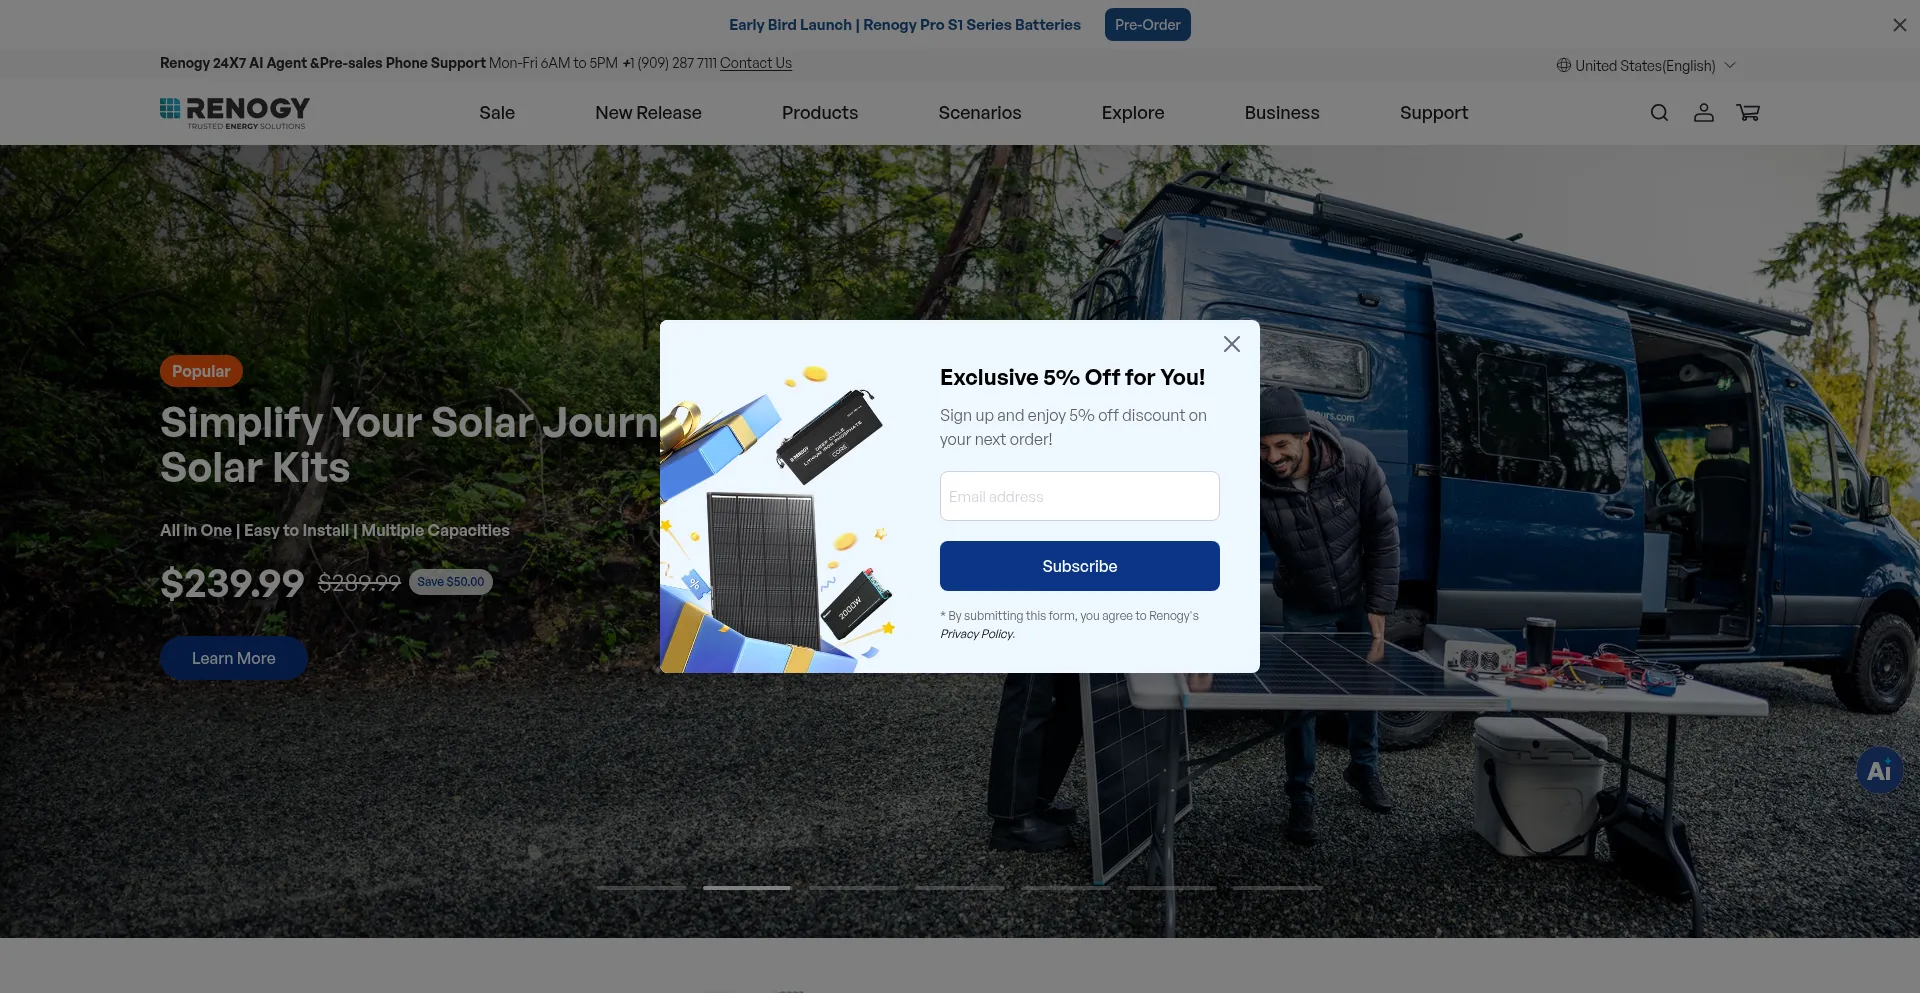Open the shopping cart icon
The height and width of the screenshot is (993, 1920).
click(x=1748, y=113)
